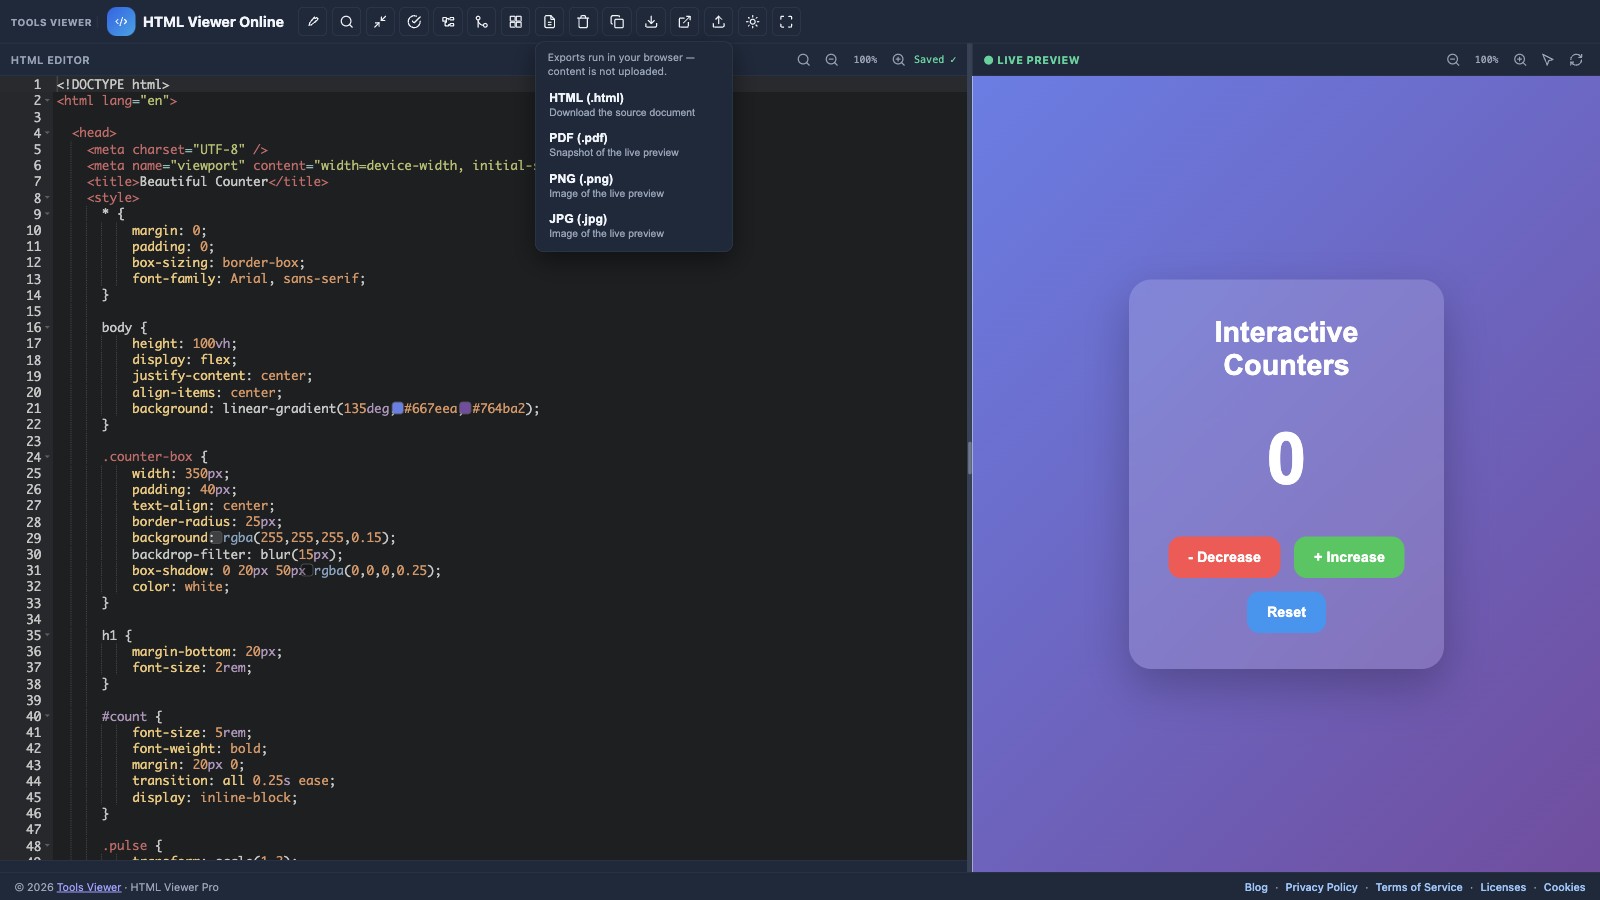The image size is (1600, 900).
Task: Click the trash can clear icon
Action: (583, 22)
